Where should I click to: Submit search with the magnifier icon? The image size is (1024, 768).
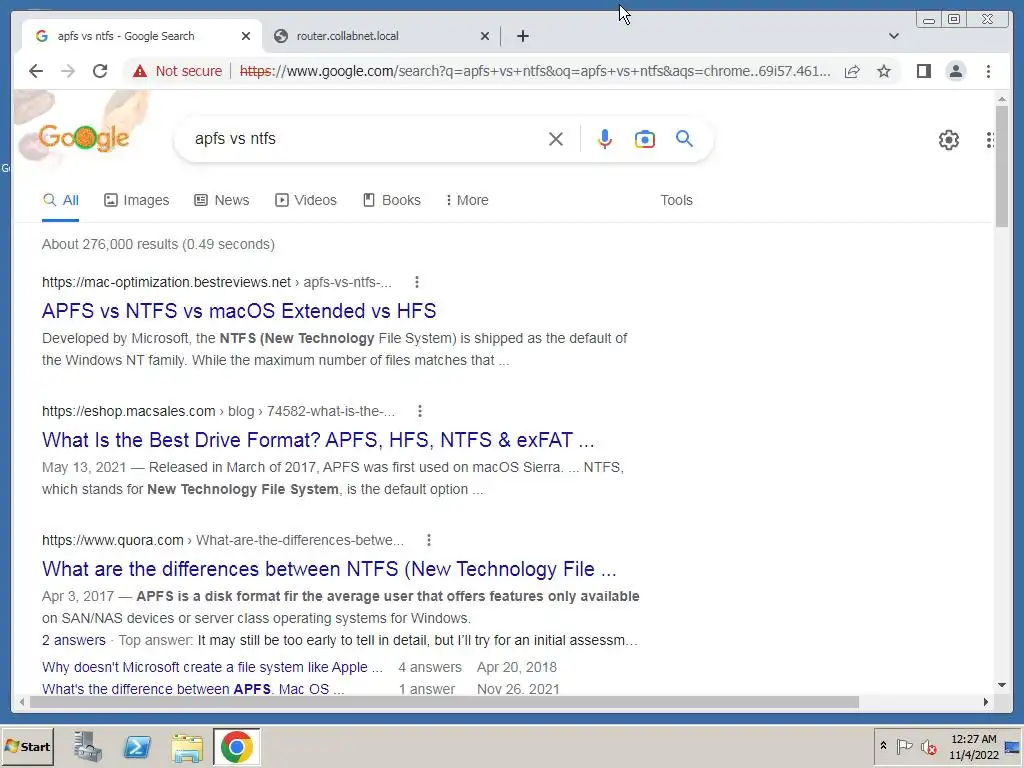tap(684, 138)
